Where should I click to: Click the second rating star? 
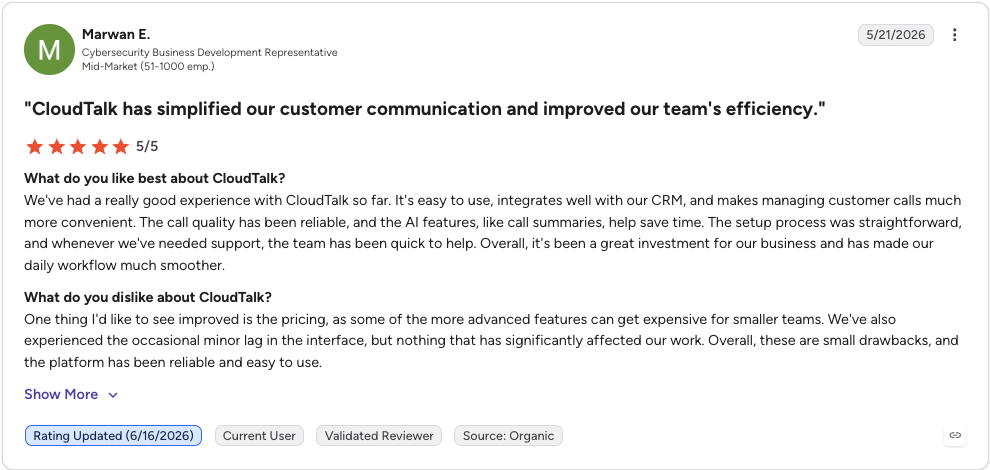click(56, 147)
